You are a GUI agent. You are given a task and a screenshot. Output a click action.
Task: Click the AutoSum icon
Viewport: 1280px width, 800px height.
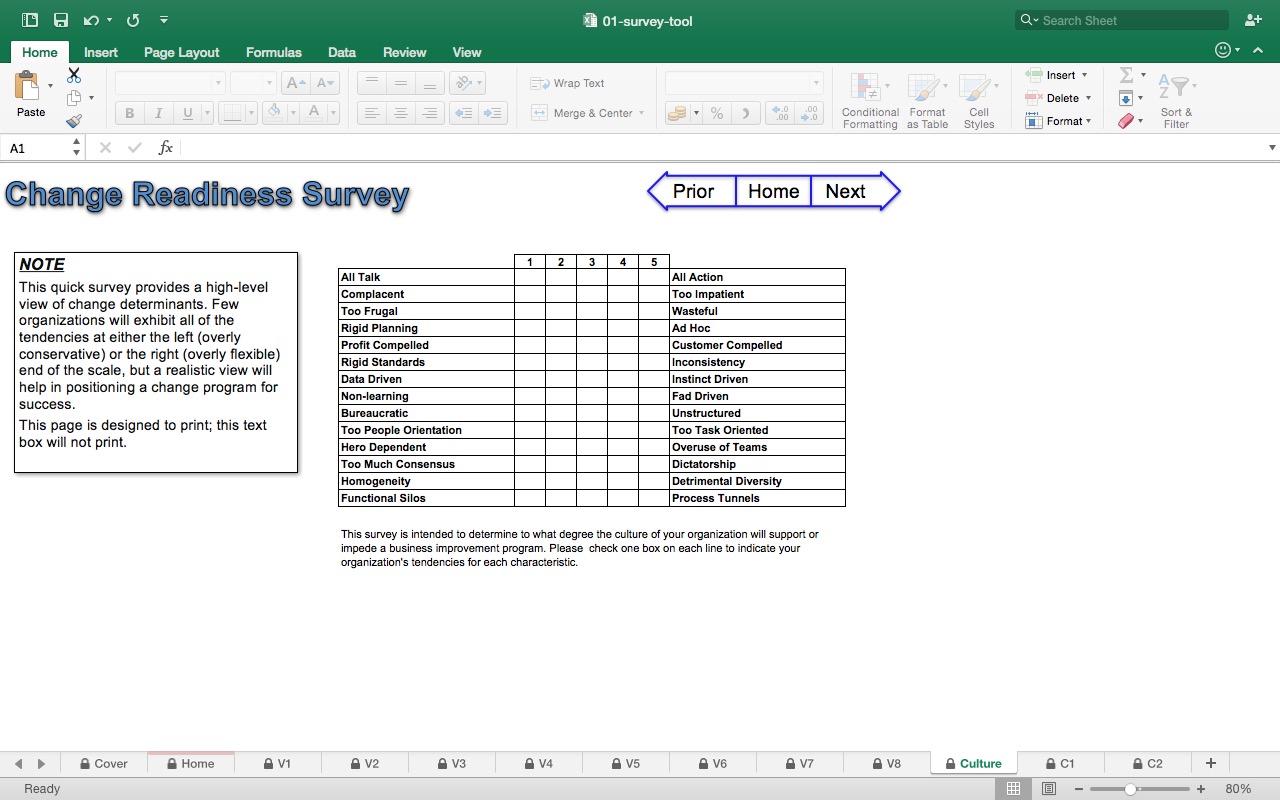coord(1127,74)
